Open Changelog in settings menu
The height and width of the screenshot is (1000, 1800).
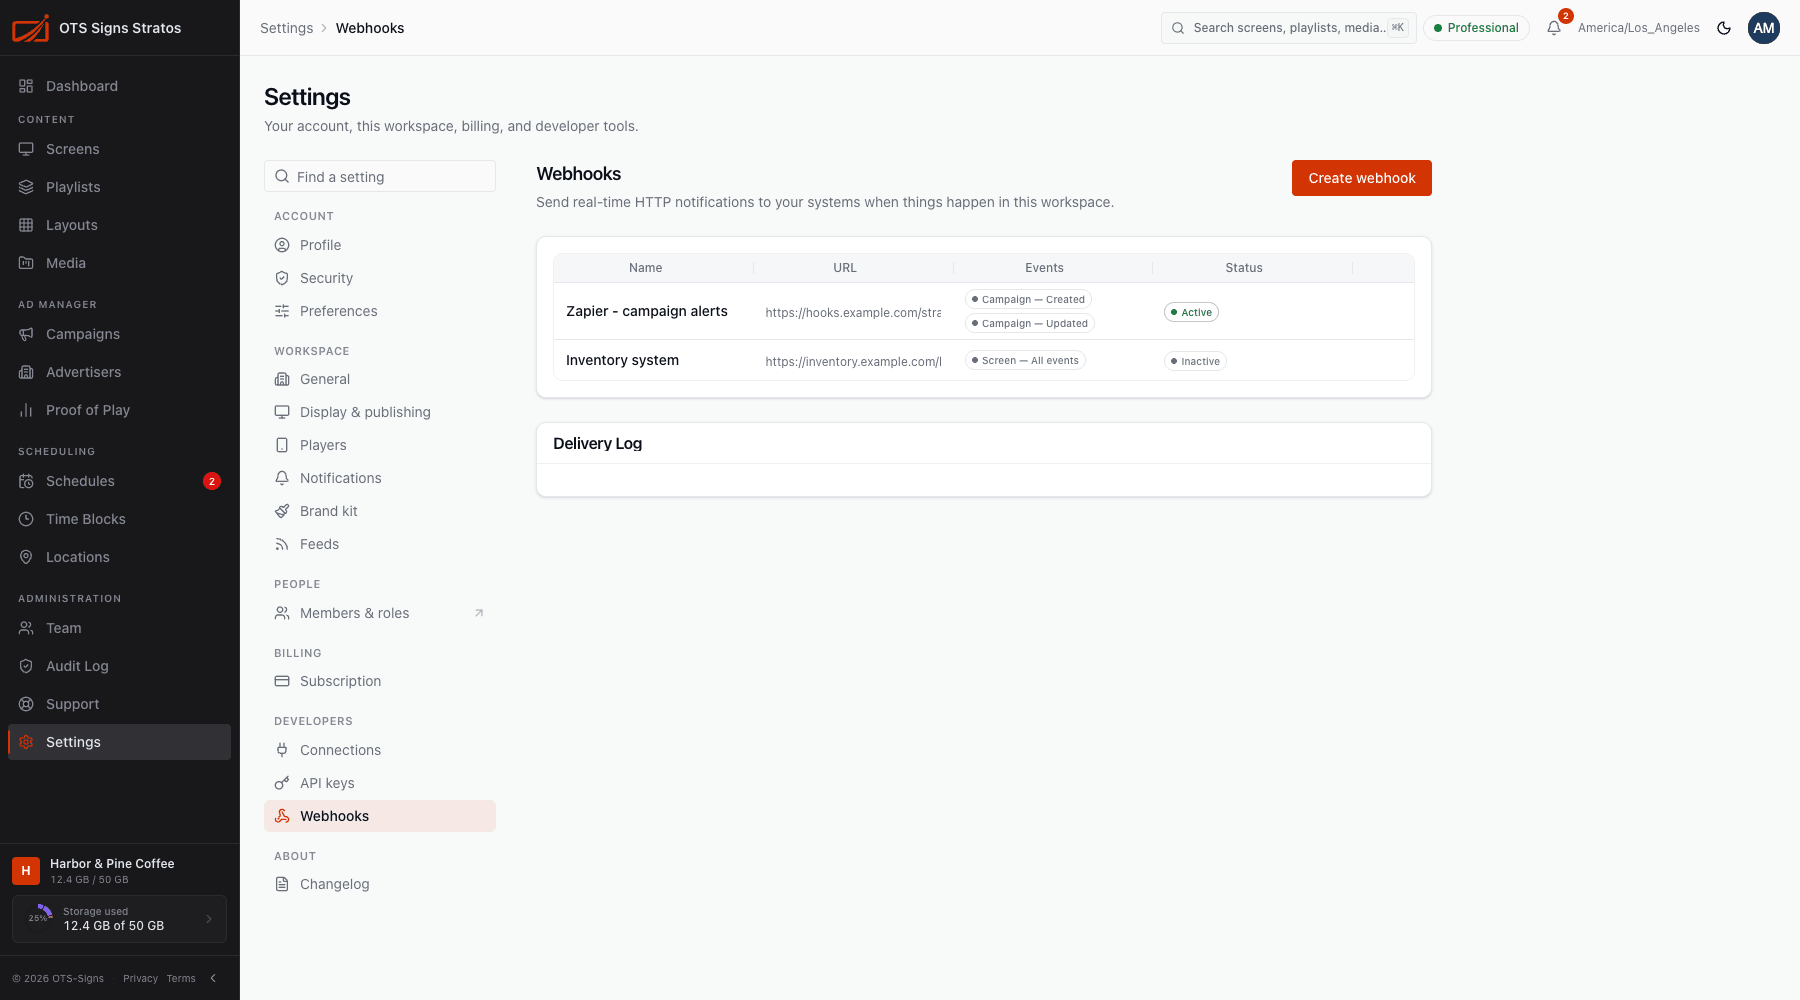(380, 884)
